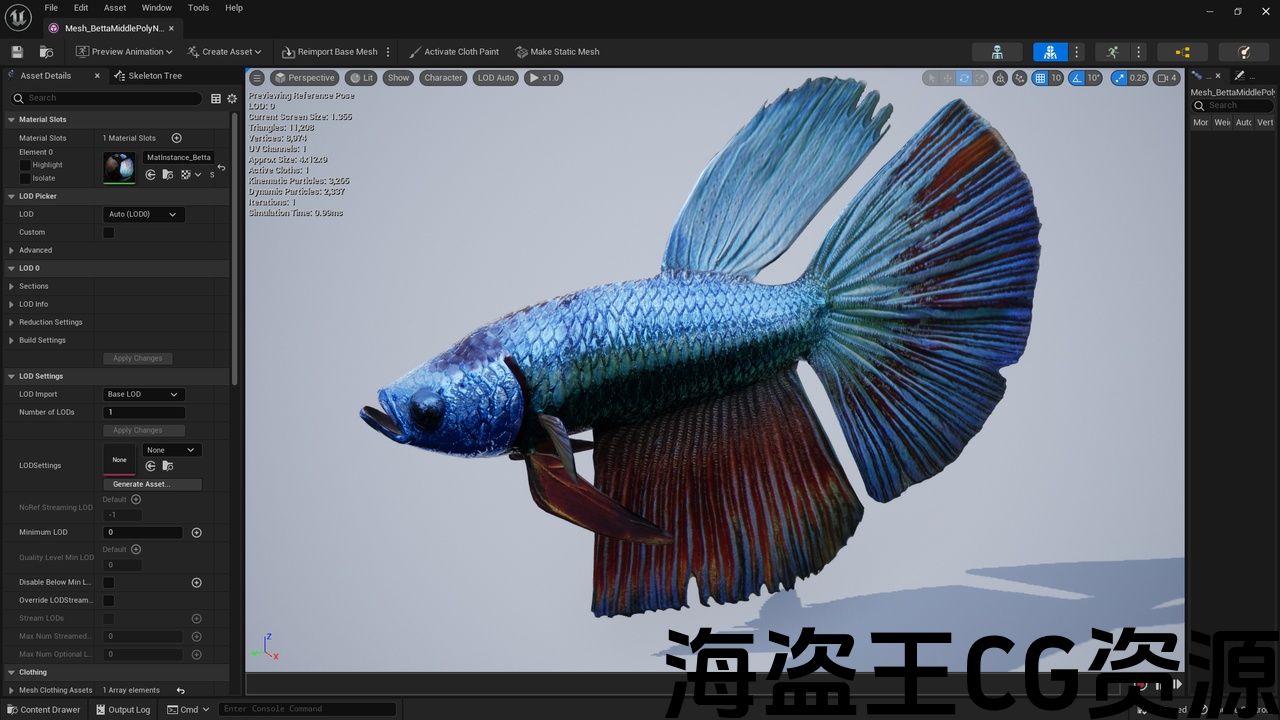Toggle rotation snap angle icon
The image size is (1280, 720).
1077,78
